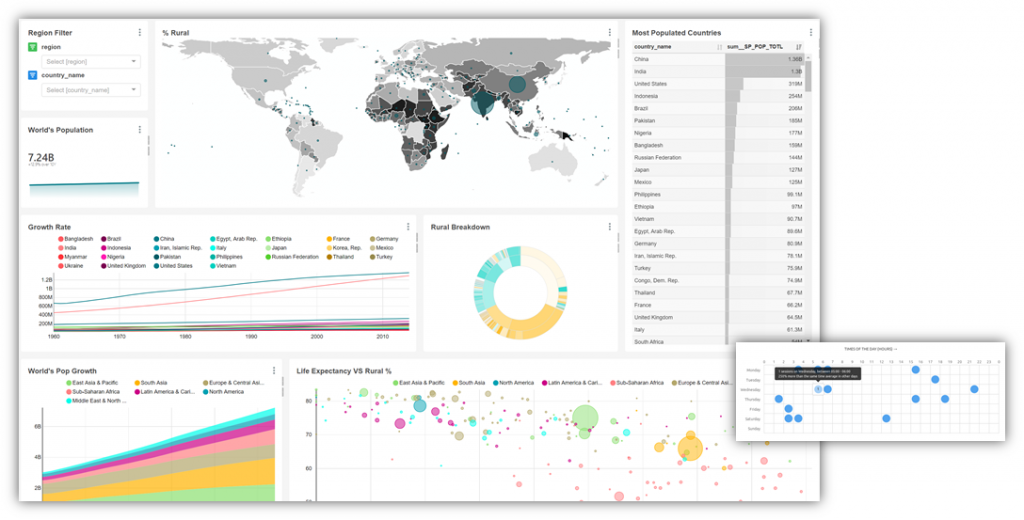Open the Rural Breakdown chart kebab menu

click(609, 227)
